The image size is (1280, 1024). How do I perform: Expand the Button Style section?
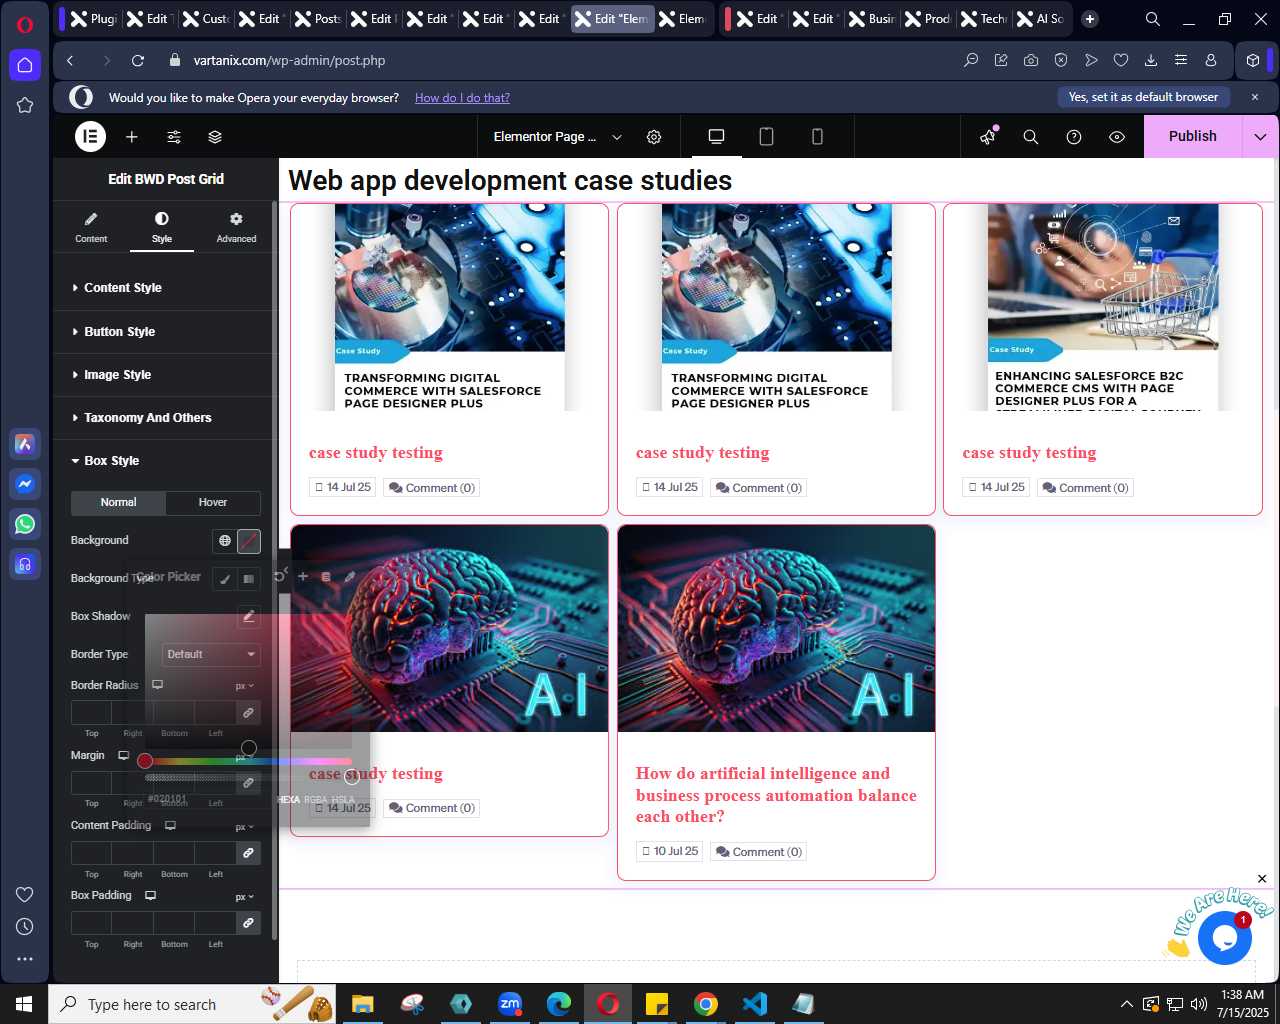click(165, 332)
